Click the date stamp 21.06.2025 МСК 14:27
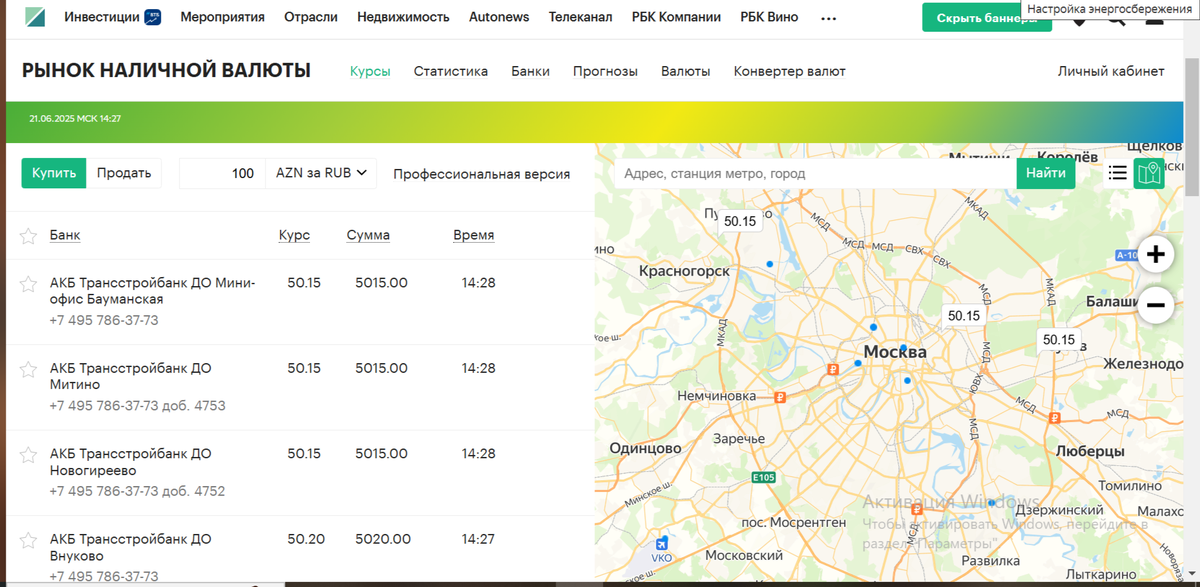 point(75,118)
